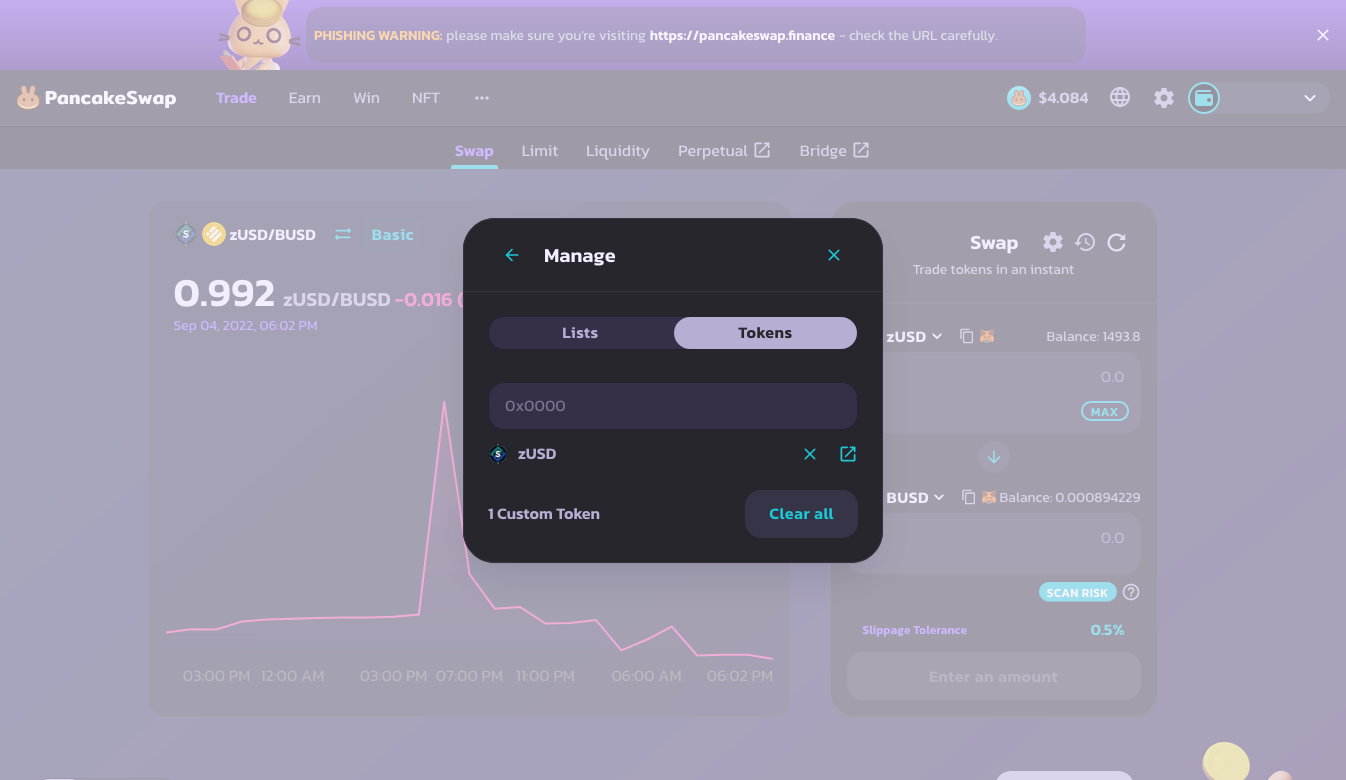Refresh the swap price
This screenshot has width=1346, height=780.
(1117, 242)
